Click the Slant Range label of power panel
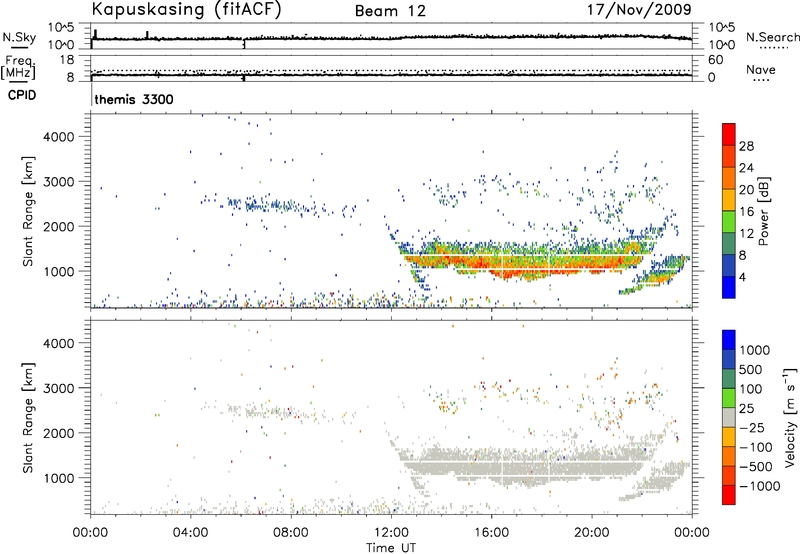 pos(28,211)
